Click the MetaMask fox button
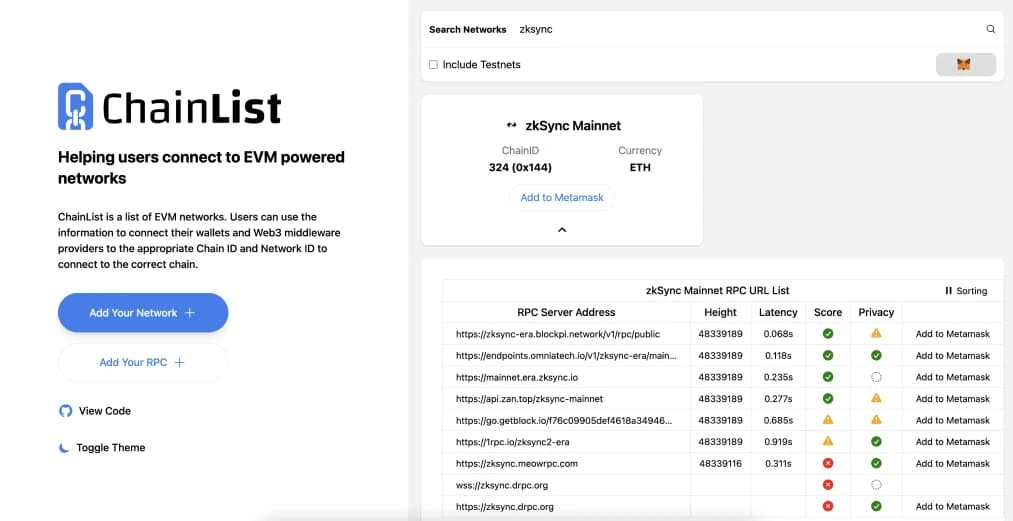The image size is (1013, 521). coord(965,65)
